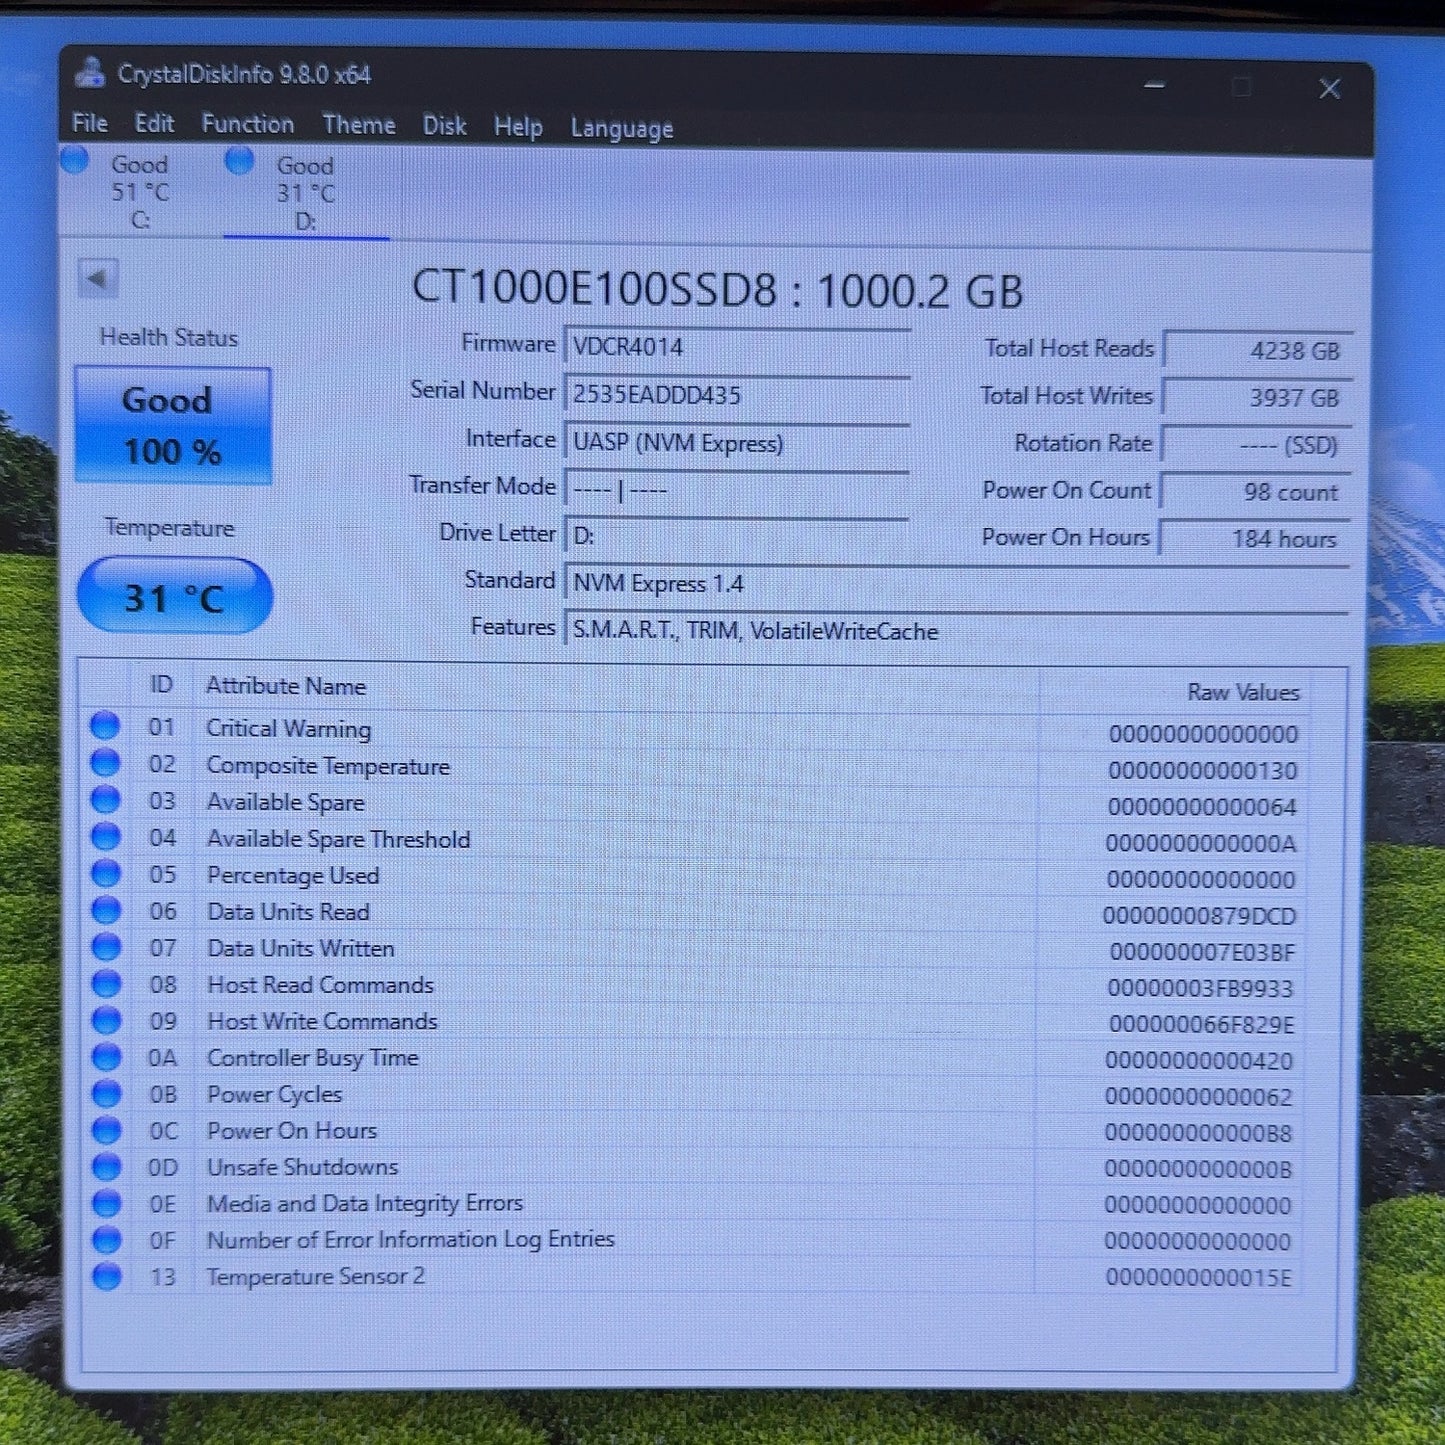This screenshot has width=1445, height=1445.
Task: Click the Firmware field VDCR4014
Action: point(737,347)
